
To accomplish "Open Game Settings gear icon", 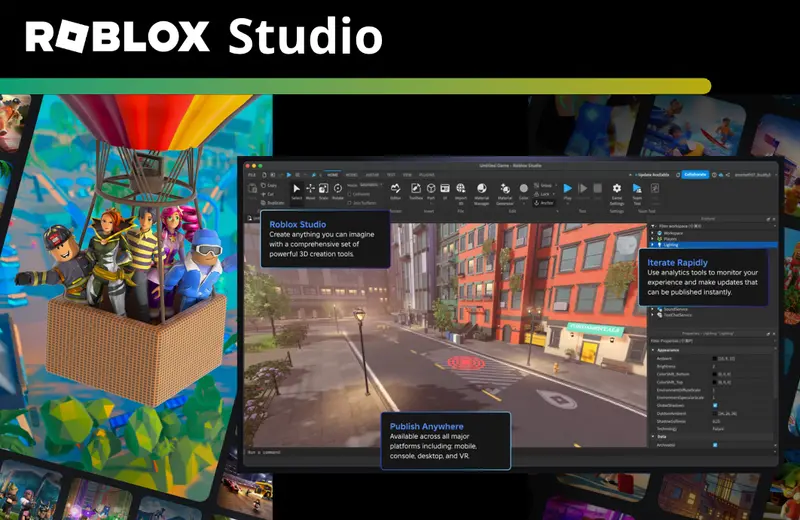I will (x=616, y=189).
